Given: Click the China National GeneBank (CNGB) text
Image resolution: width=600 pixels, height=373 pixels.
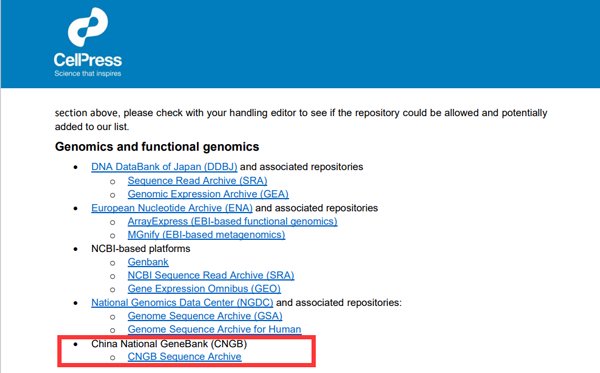Looking at the screenshot, I should coord(169,344).
